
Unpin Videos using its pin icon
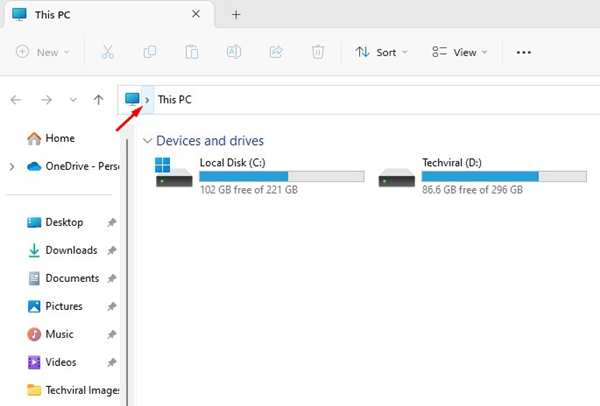click(112, 362)
